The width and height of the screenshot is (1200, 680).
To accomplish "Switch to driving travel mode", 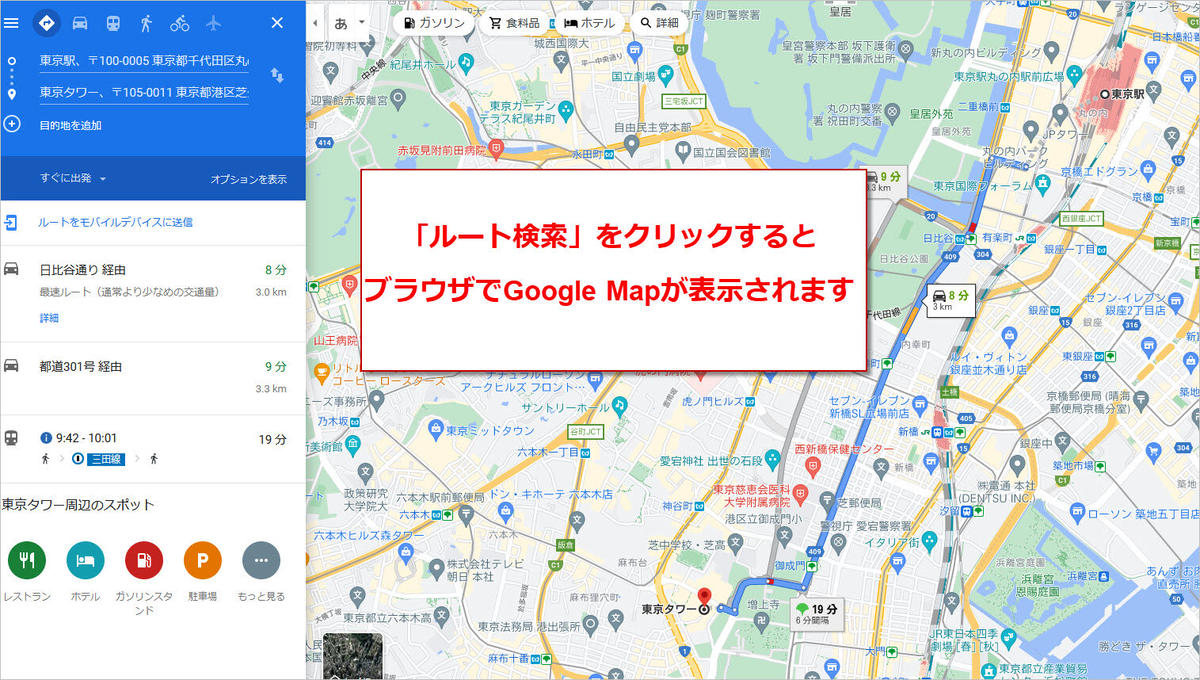I will click(80, 22).
